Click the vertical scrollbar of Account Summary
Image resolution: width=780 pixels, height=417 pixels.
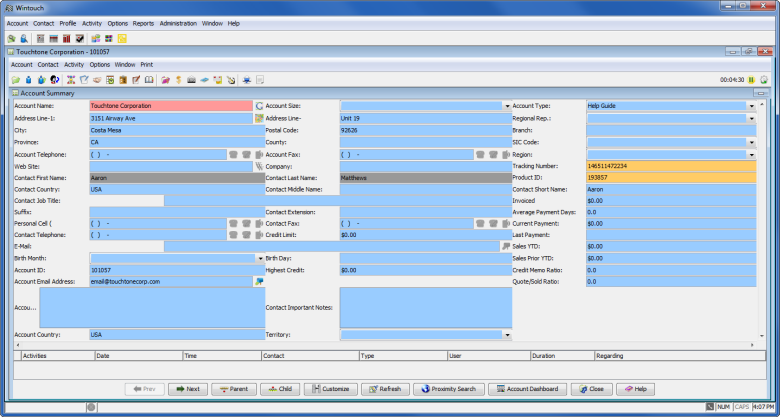coord(762,219)
